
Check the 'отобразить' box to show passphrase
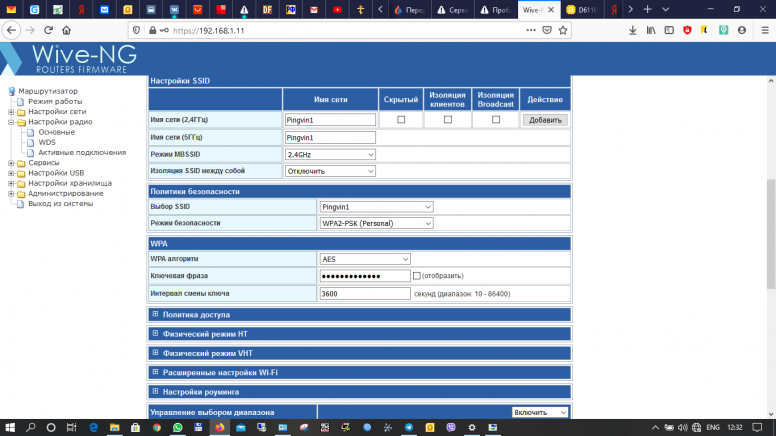(x=417, y=276)
